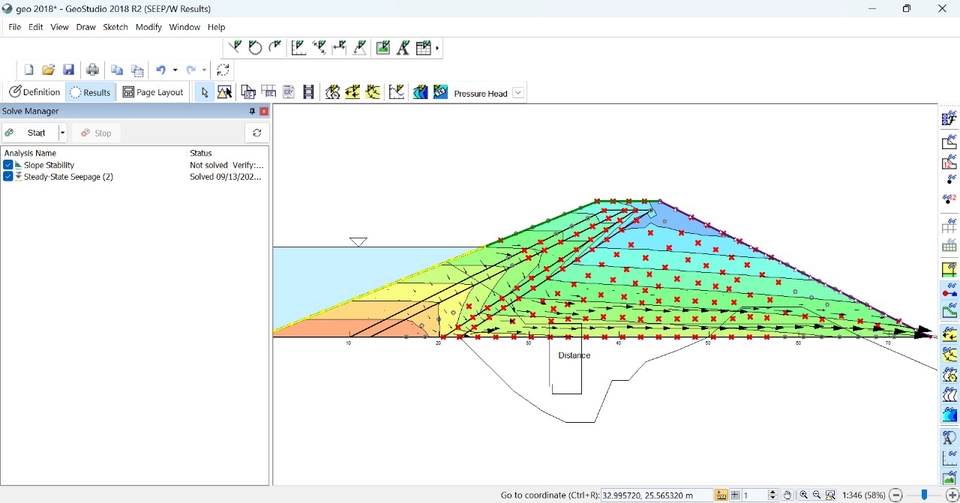Open the Modify menu
This screenshot has height=503, width=960.
(x=148, y=27)
